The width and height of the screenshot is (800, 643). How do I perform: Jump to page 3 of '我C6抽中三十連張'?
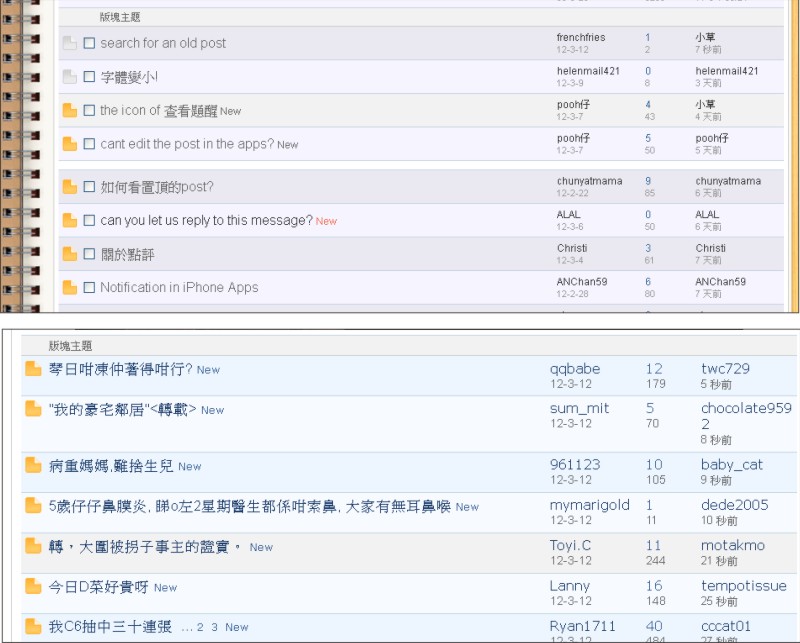pyautogui.click(x=214, y=627)
